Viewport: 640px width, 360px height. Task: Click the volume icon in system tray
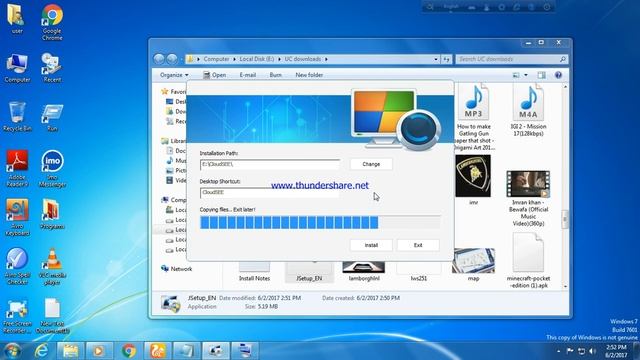[592, 351]
